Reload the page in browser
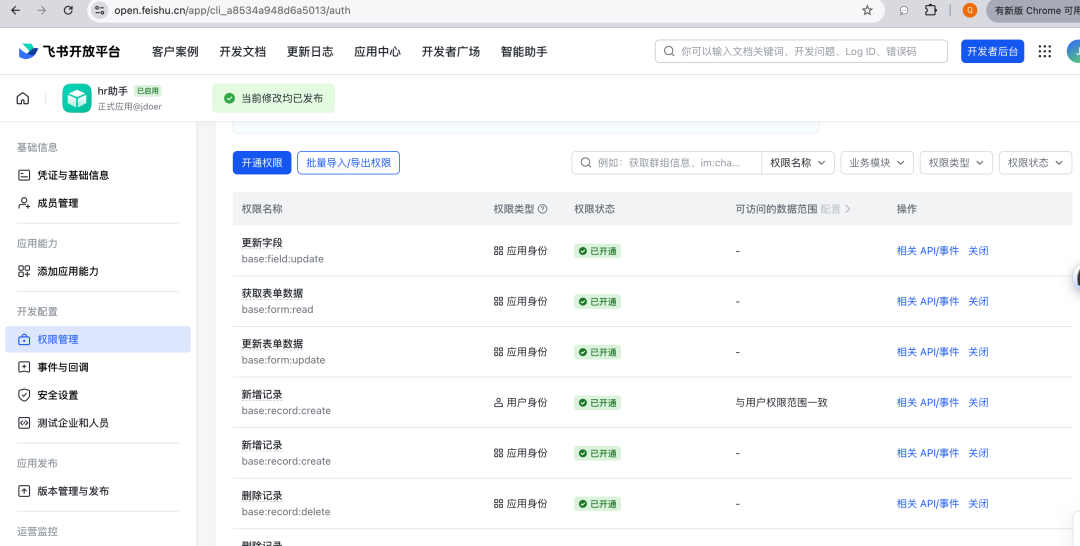Viewport: 1080px width, 546px height. click(68, 10)
